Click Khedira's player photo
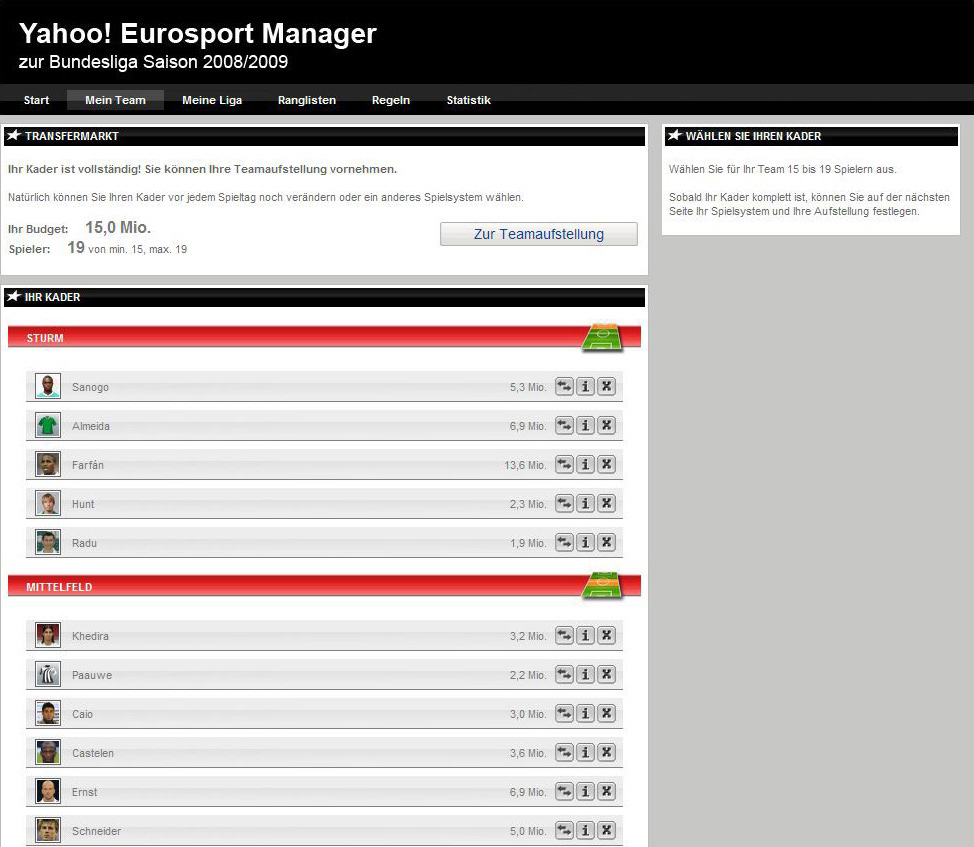This screenshot has height=847, width=974. 48,635
